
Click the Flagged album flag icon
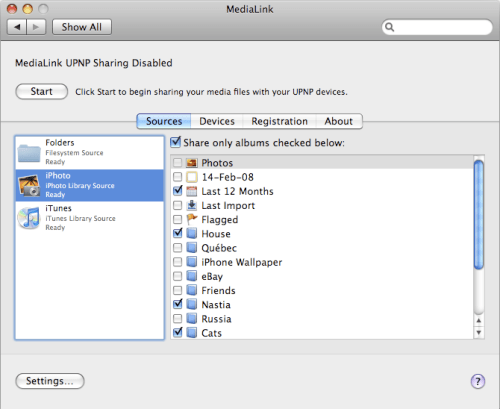[192, 219]
